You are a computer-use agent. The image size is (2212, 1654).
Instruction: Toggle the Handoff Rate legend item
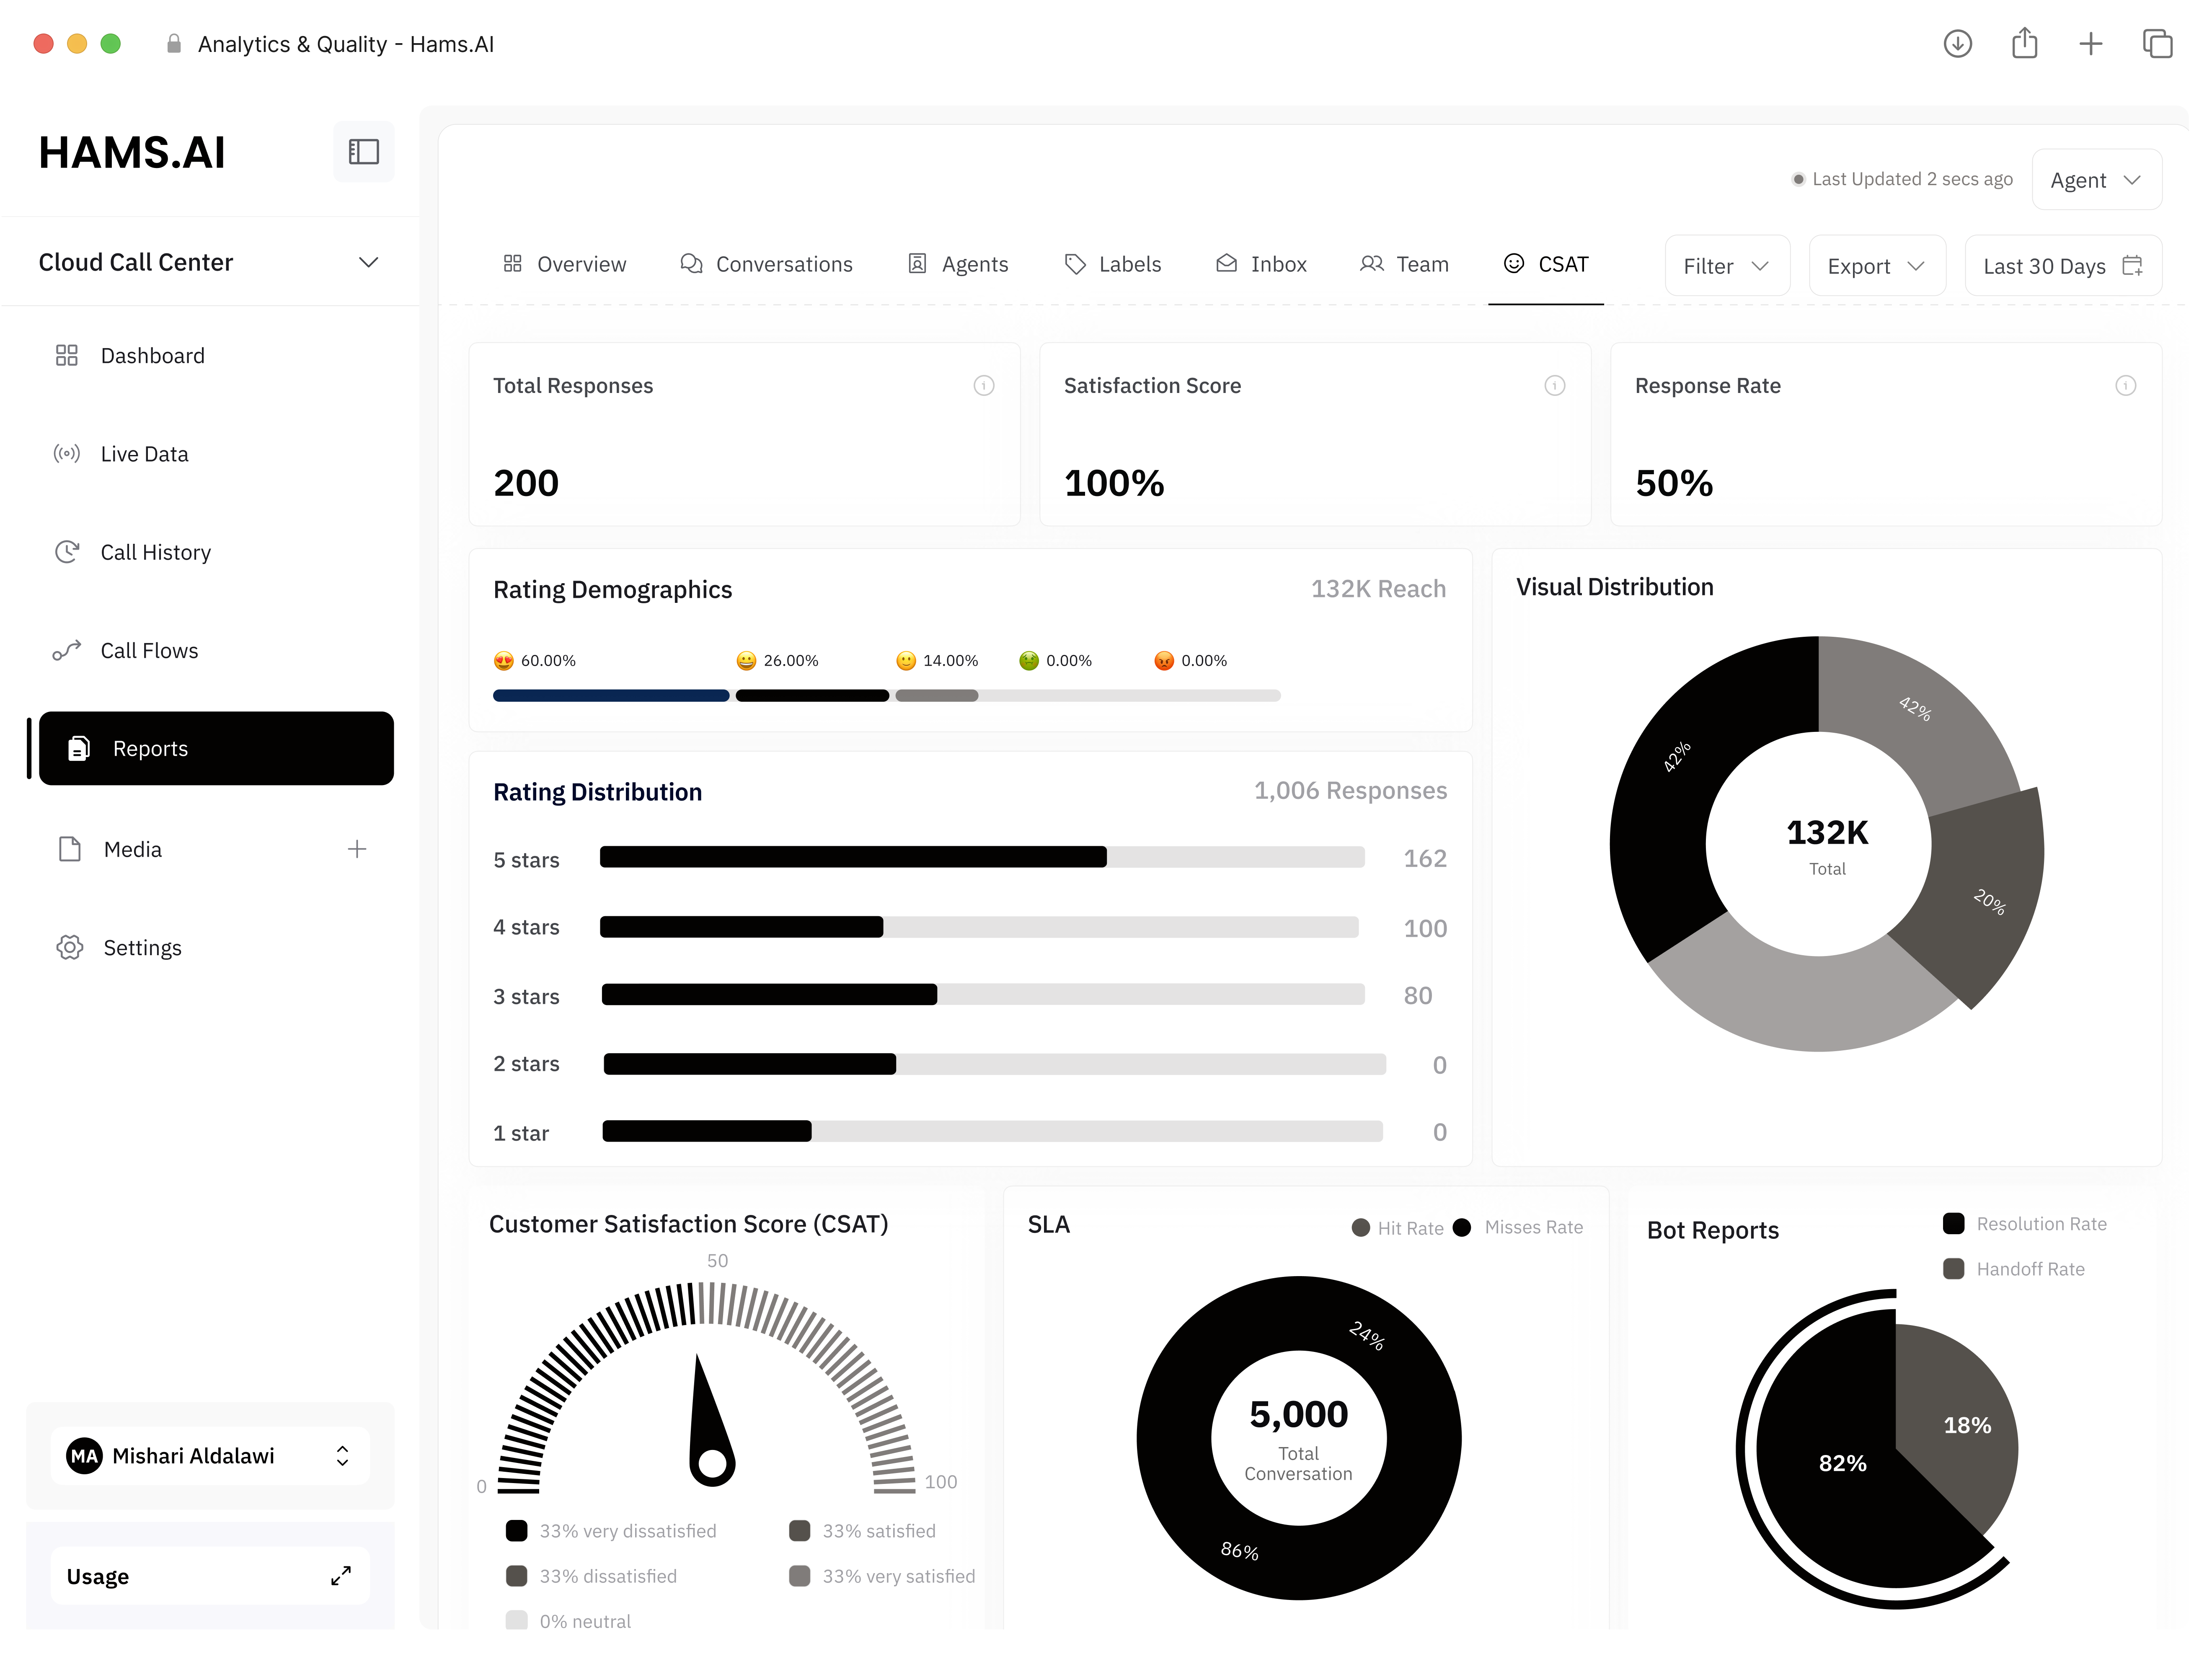point(2014,1269)
